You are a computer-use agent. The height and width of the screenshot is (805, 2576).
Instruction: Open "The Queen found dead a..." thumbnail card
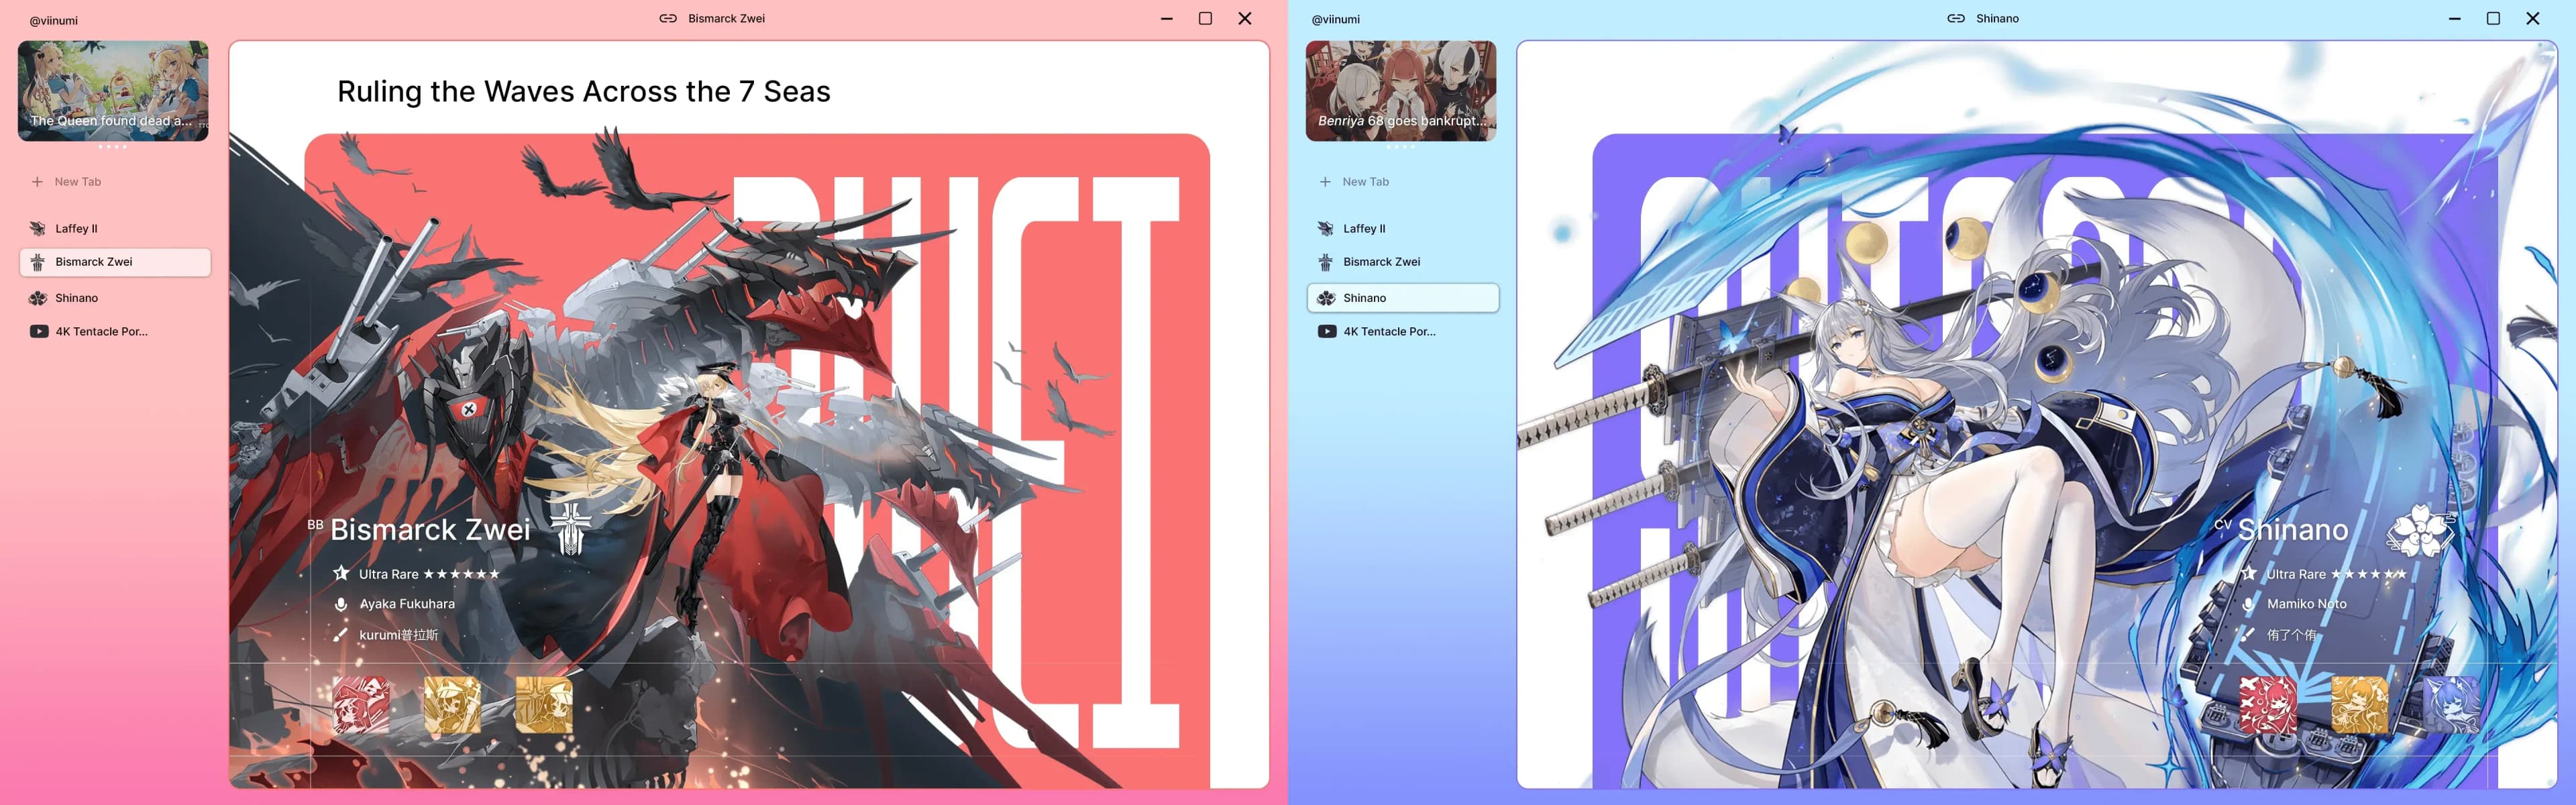pos(113,91)
